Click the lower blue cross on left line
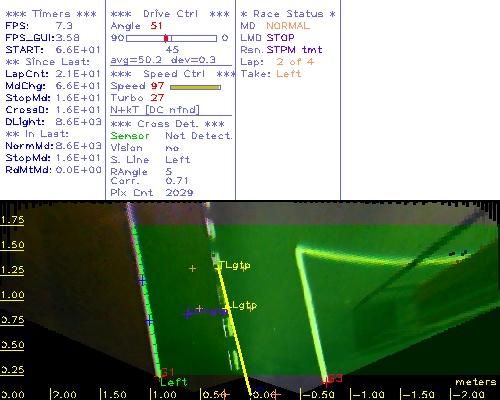 [x=150, y=321]
